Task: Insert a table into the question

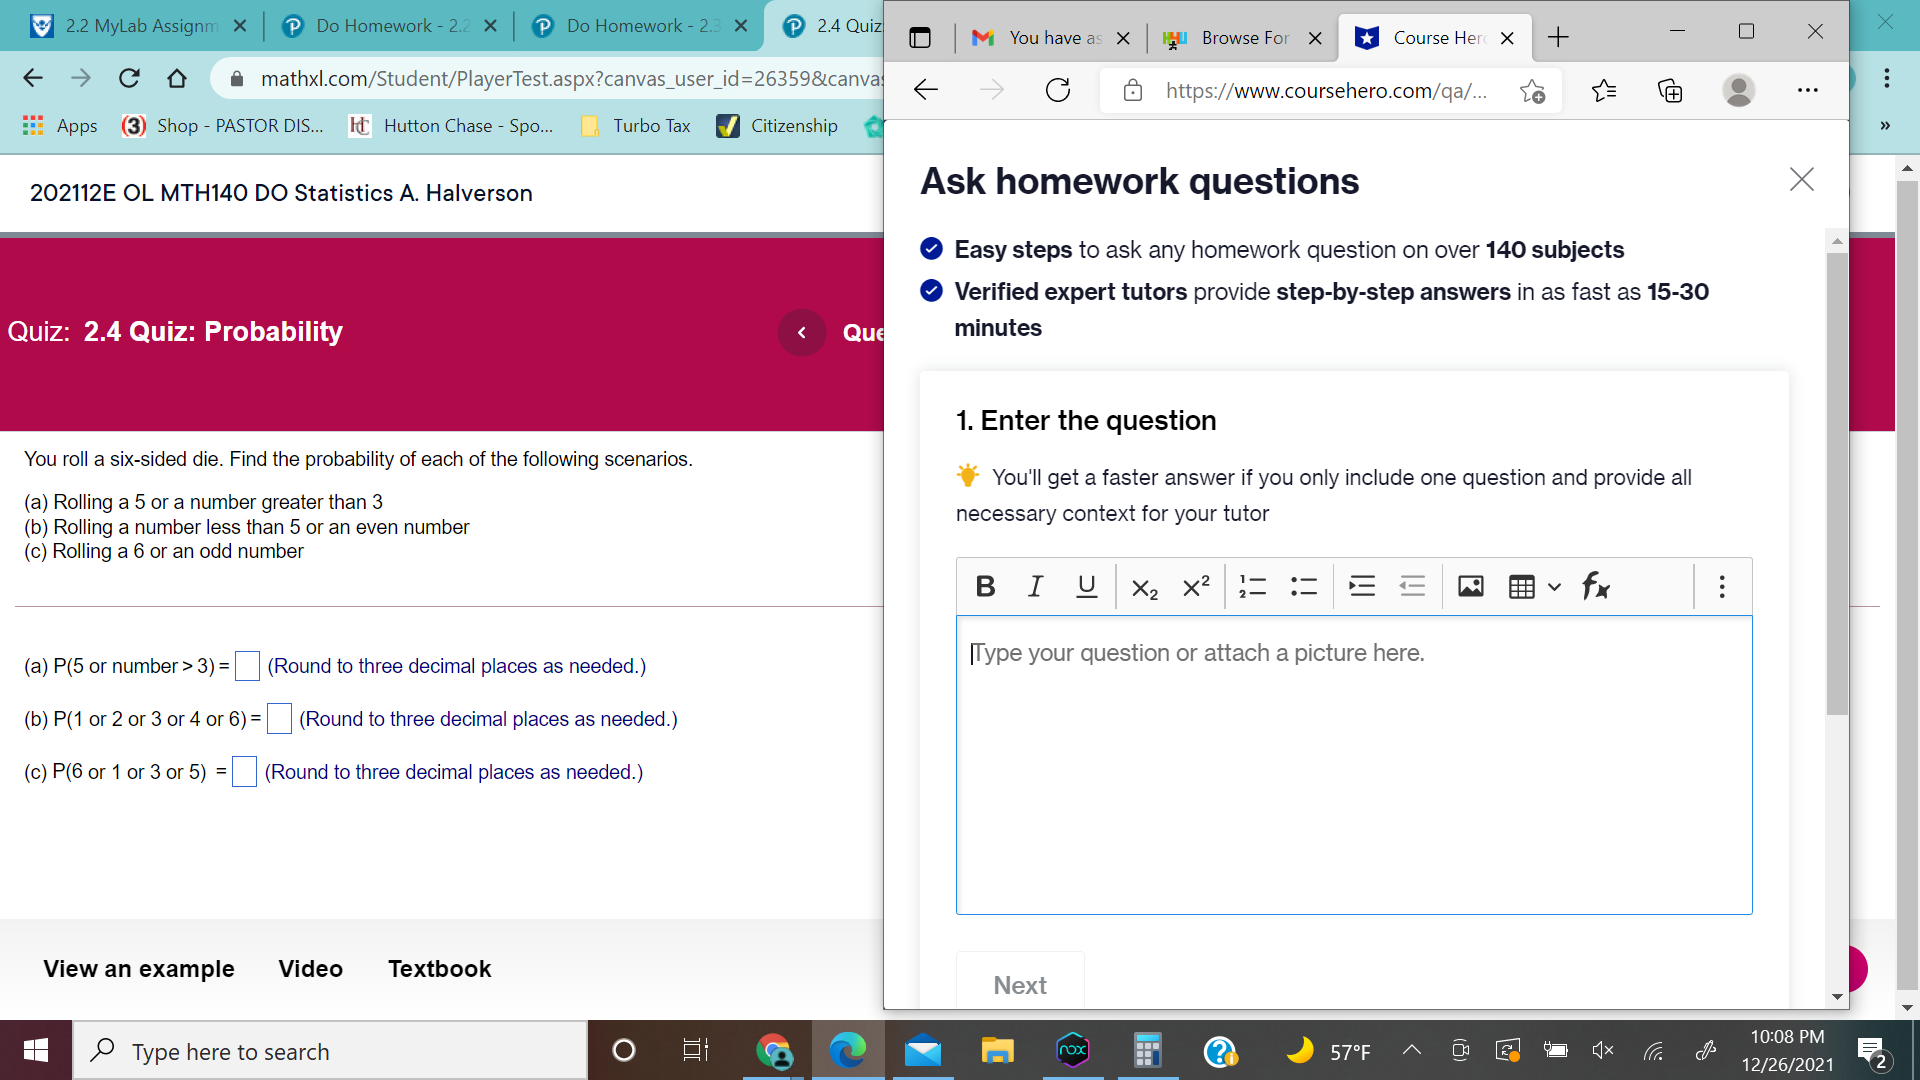Action: [1521, 586]
